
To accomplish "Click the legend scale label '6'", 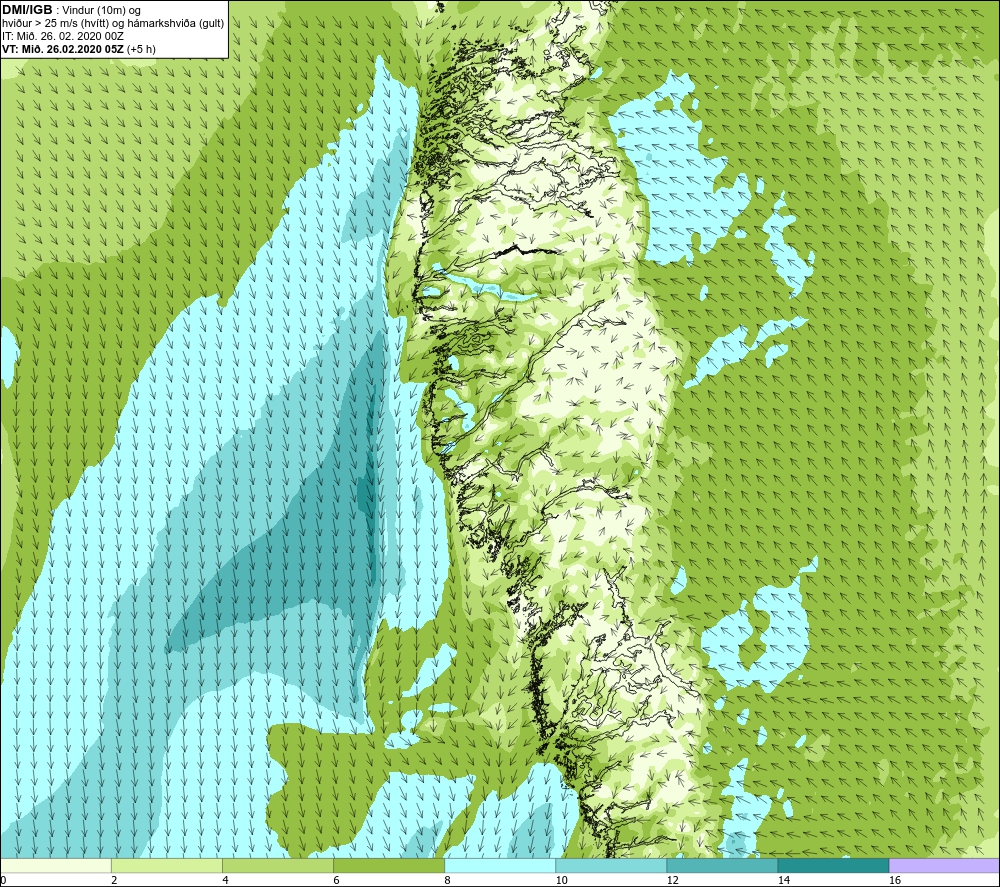I will click(x=336, y=880).
